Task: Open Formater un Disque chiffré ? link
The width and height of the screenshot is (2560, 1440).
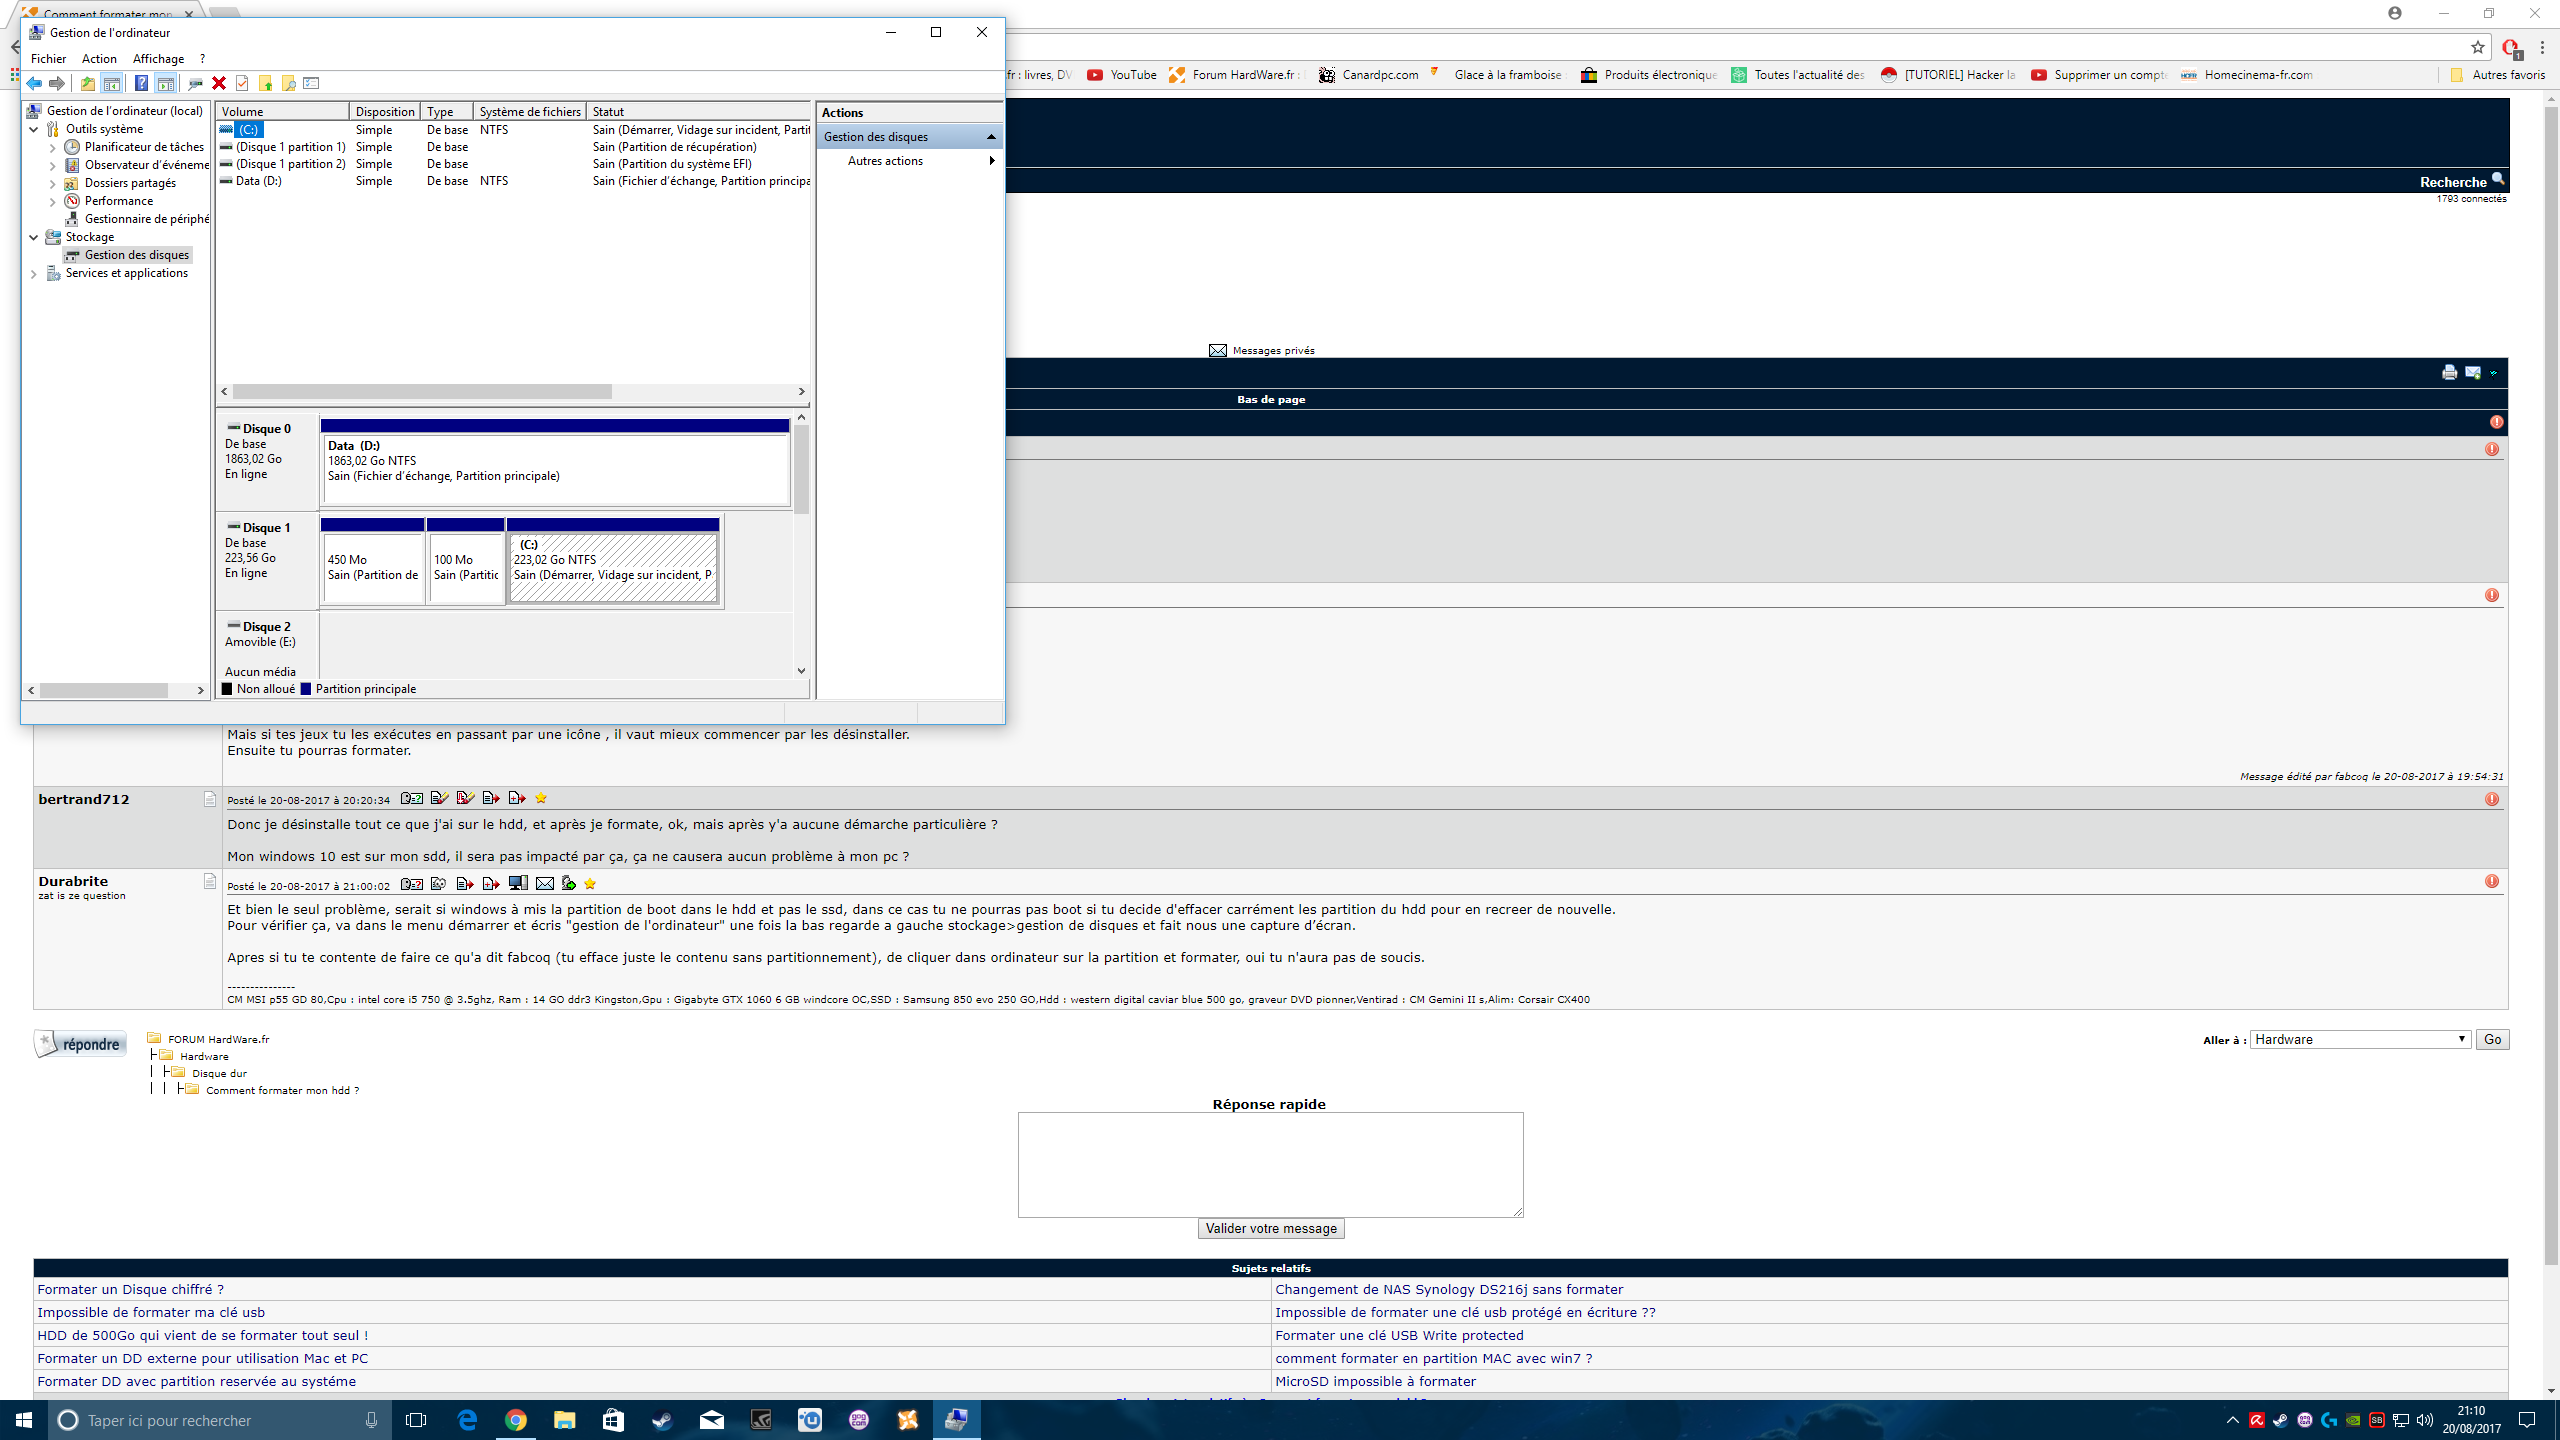Action: pos(131,1290)
